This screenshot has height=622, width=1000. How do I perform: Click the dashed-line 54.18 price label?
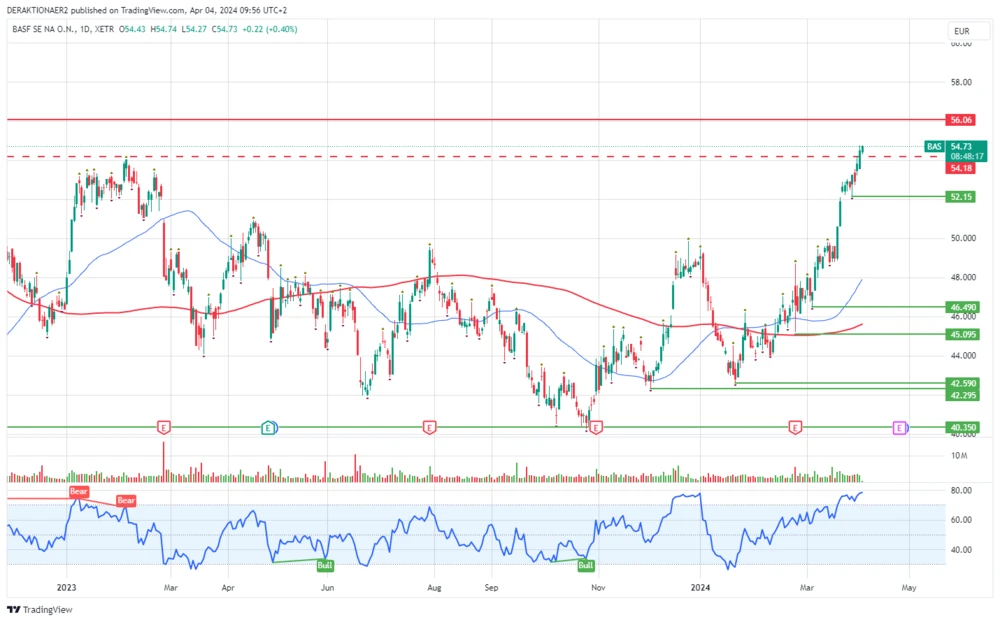(x=959, y=168)
